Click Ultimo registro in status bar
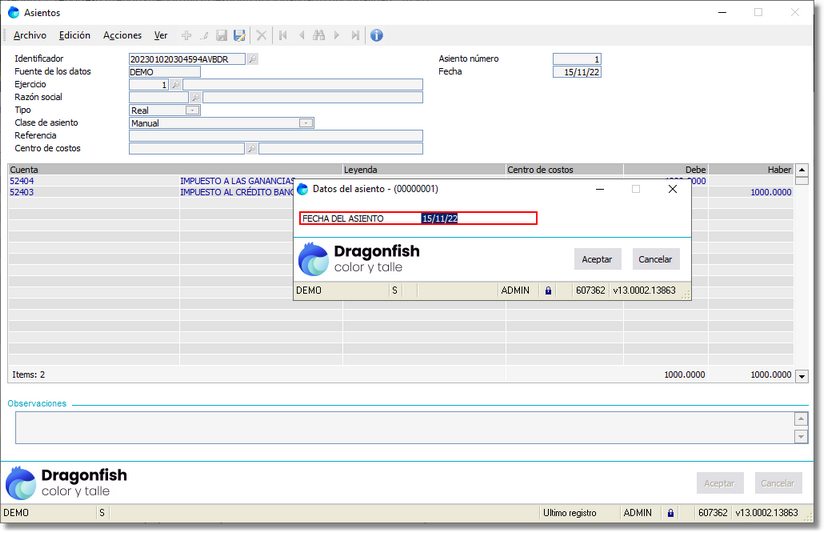 (570, 513)
